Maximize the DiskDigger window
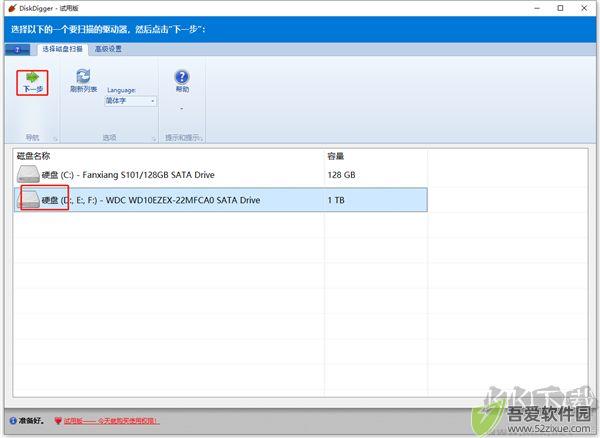 [x=560, y=8]
